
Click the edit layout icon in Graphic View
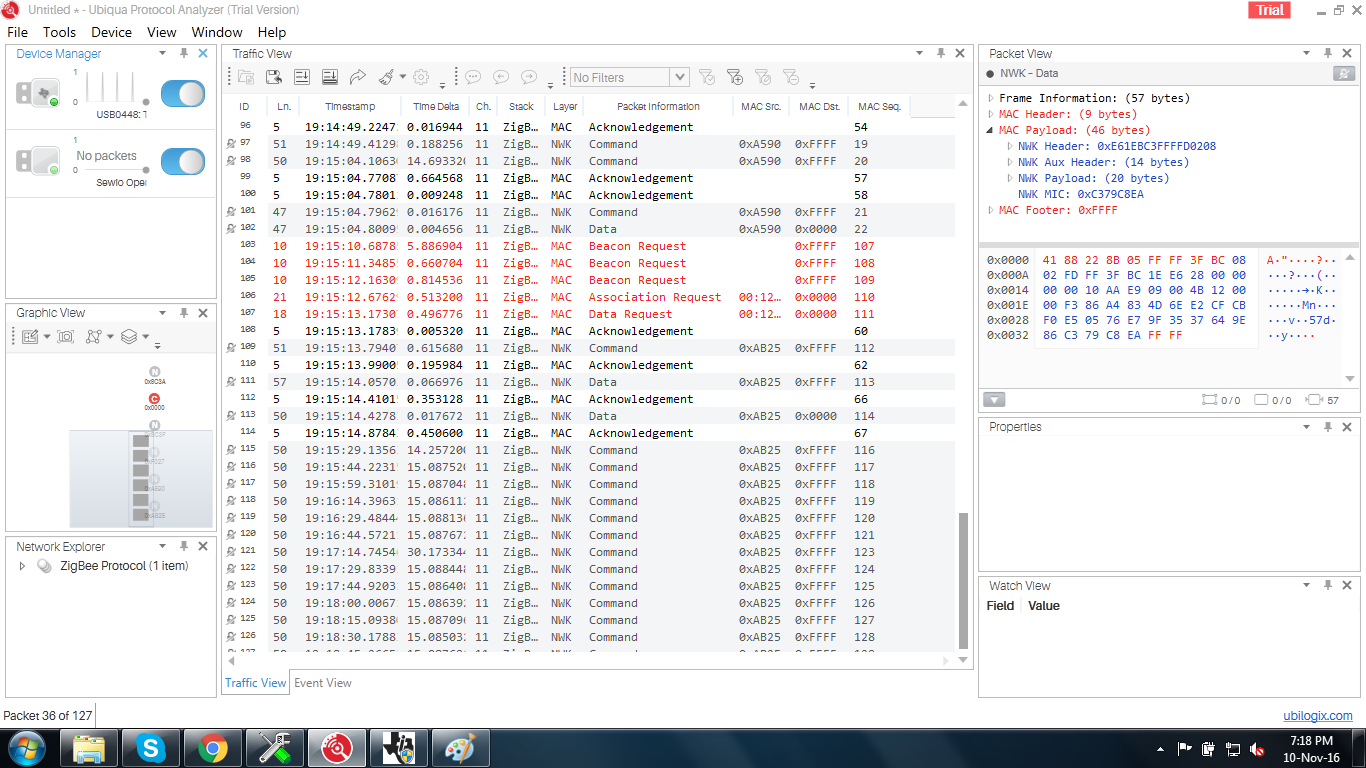pos(30,337)
